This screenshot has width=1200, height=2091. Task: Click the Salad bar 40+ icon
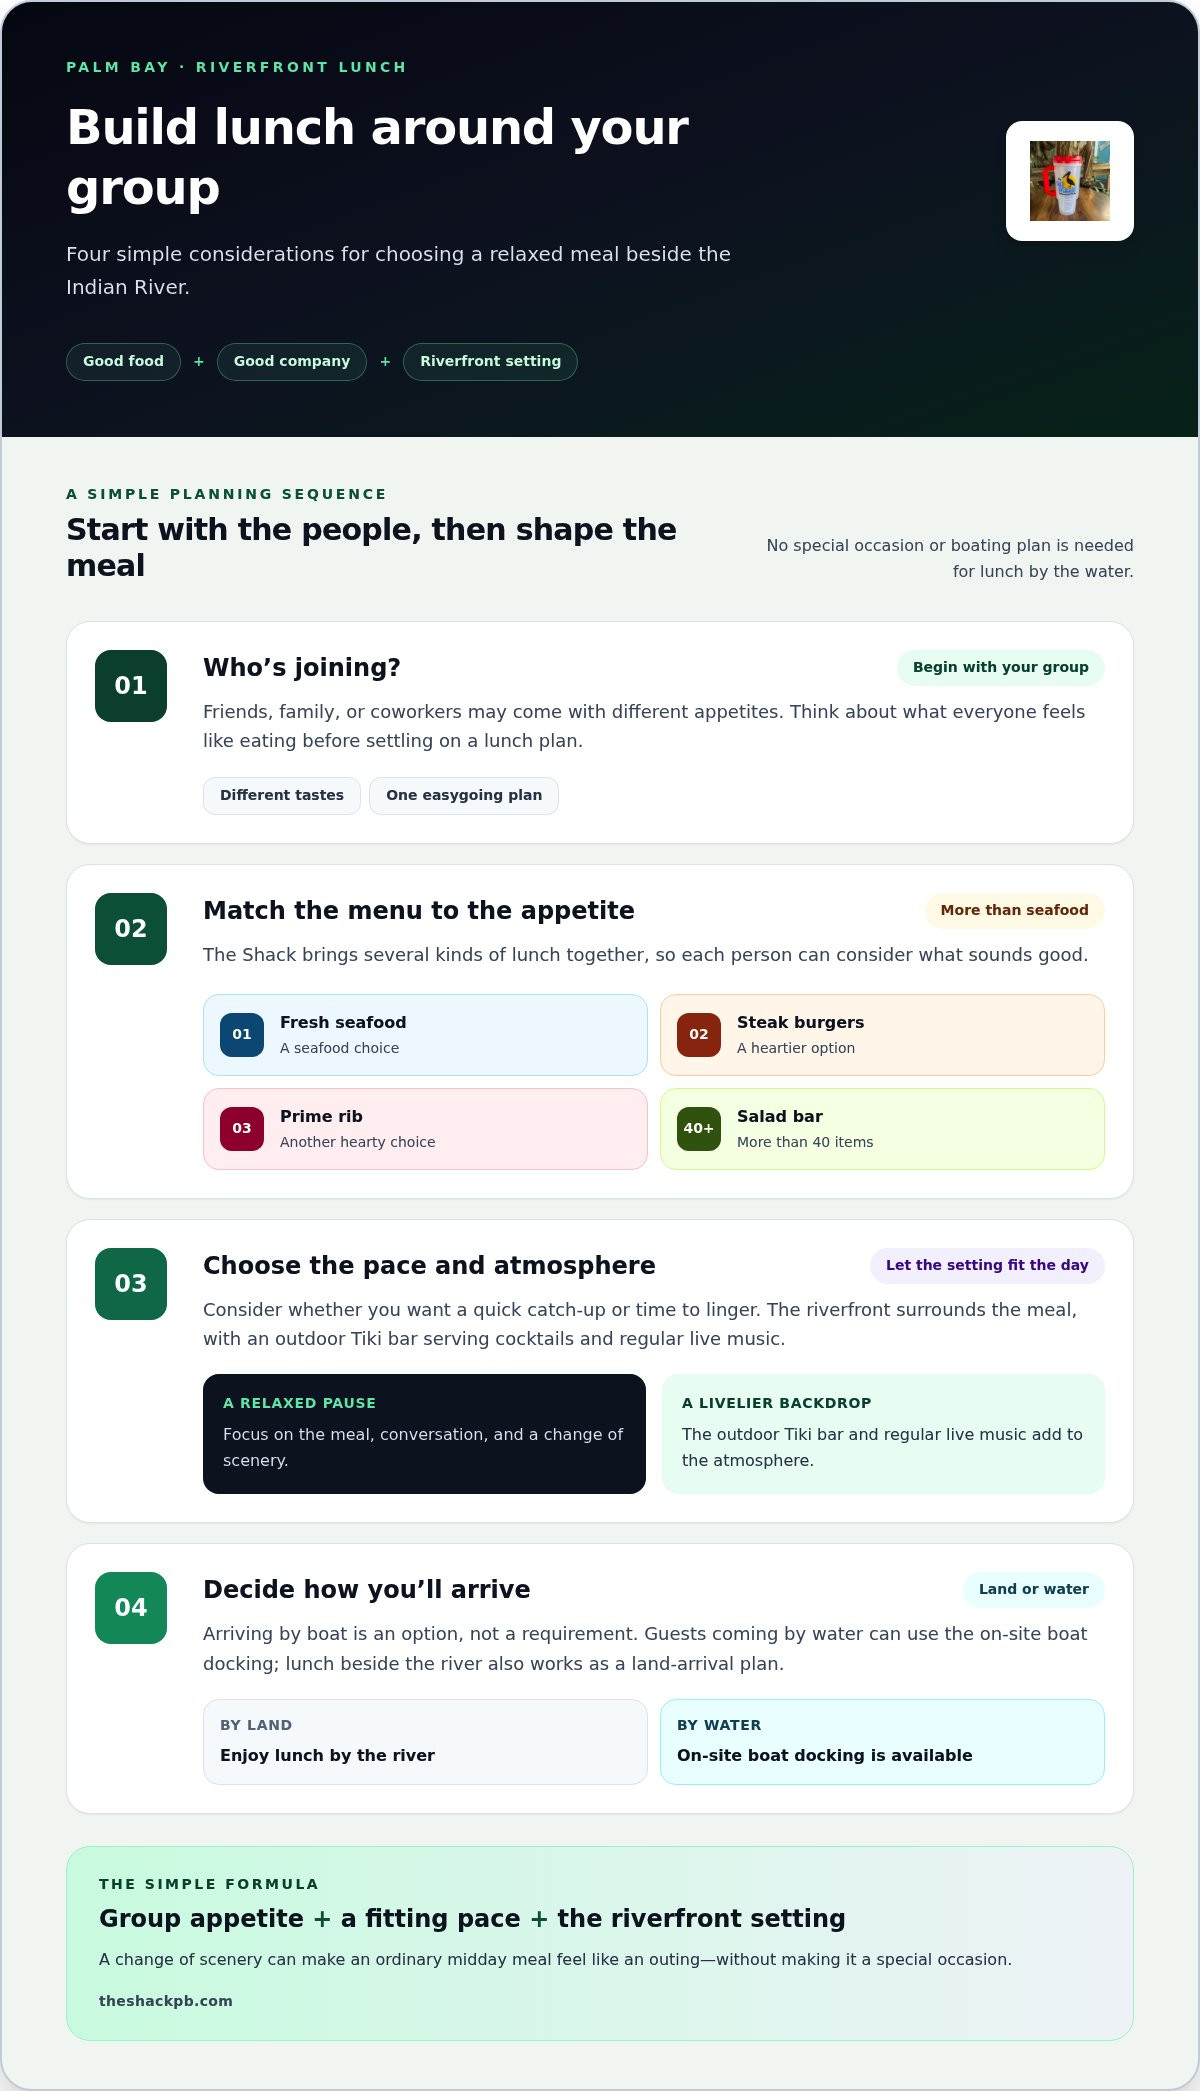point(699,1129)
